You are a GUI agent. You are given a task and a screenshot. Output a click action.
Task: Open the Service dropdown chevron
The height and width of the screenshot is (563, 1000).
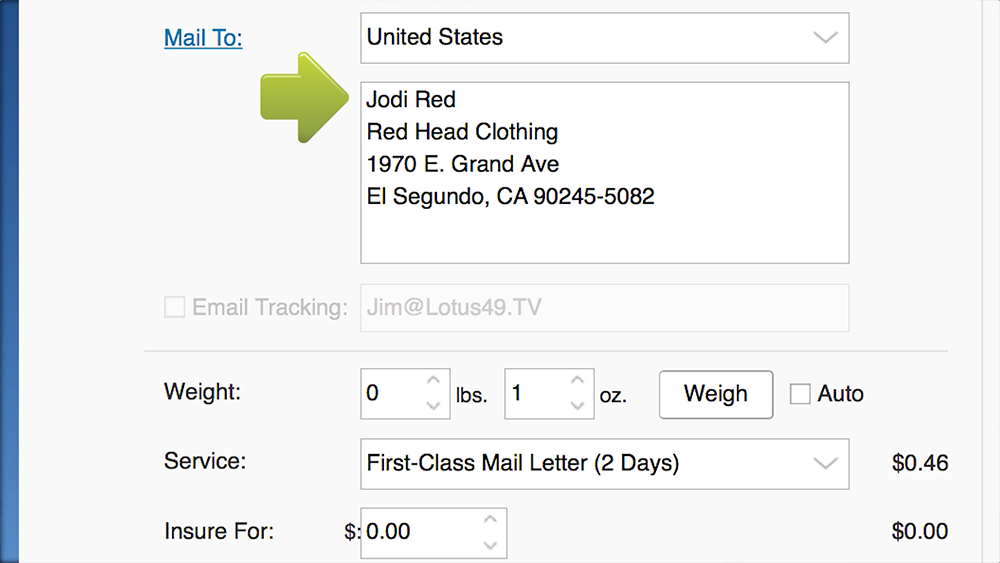point(825,464)
